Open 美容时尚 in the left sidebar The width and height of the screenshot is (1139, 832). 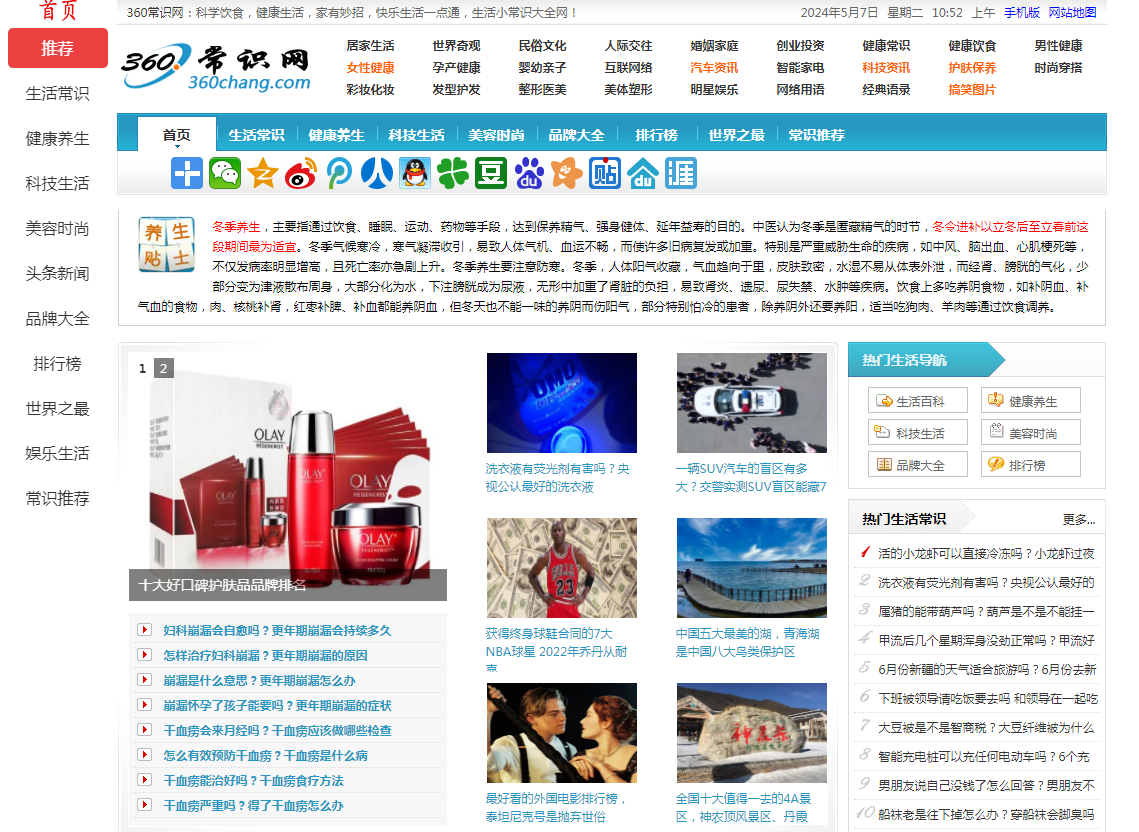click(57, 229)
